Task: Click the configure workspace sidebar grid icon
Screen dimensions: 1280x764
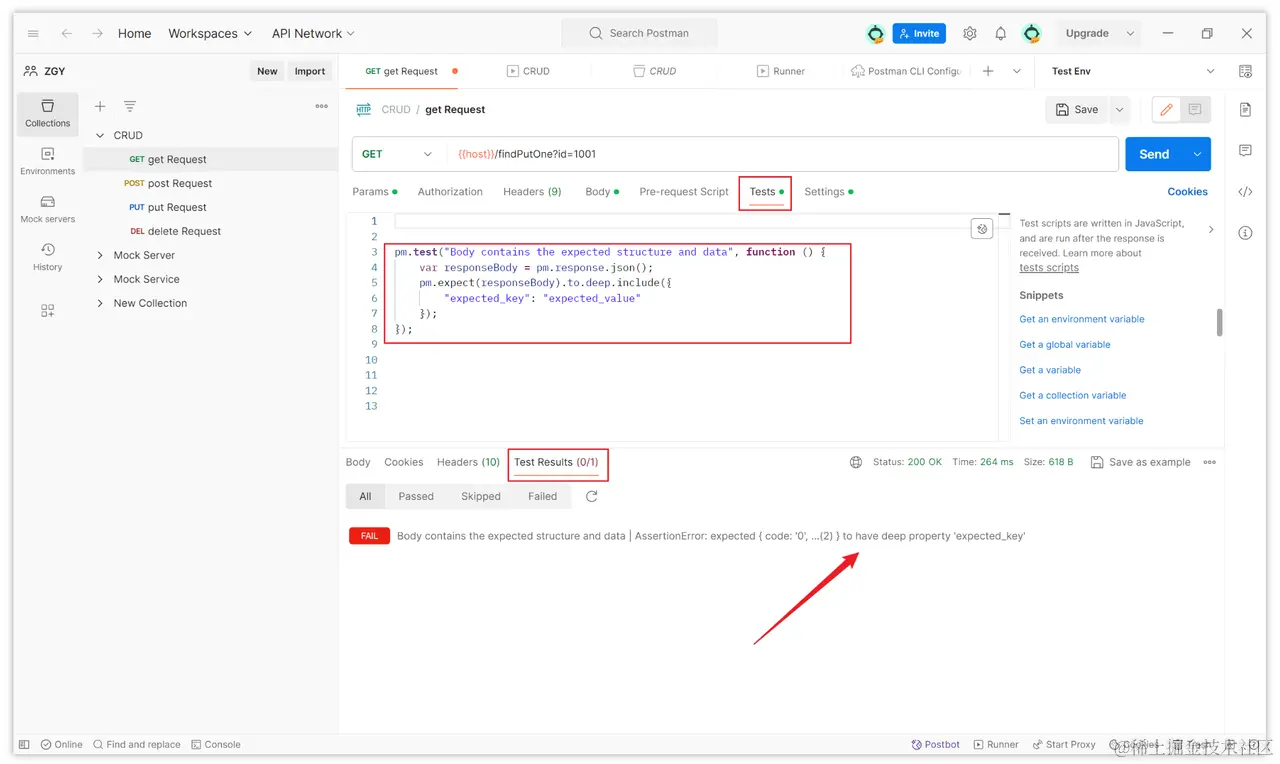Action: [48, 311]
